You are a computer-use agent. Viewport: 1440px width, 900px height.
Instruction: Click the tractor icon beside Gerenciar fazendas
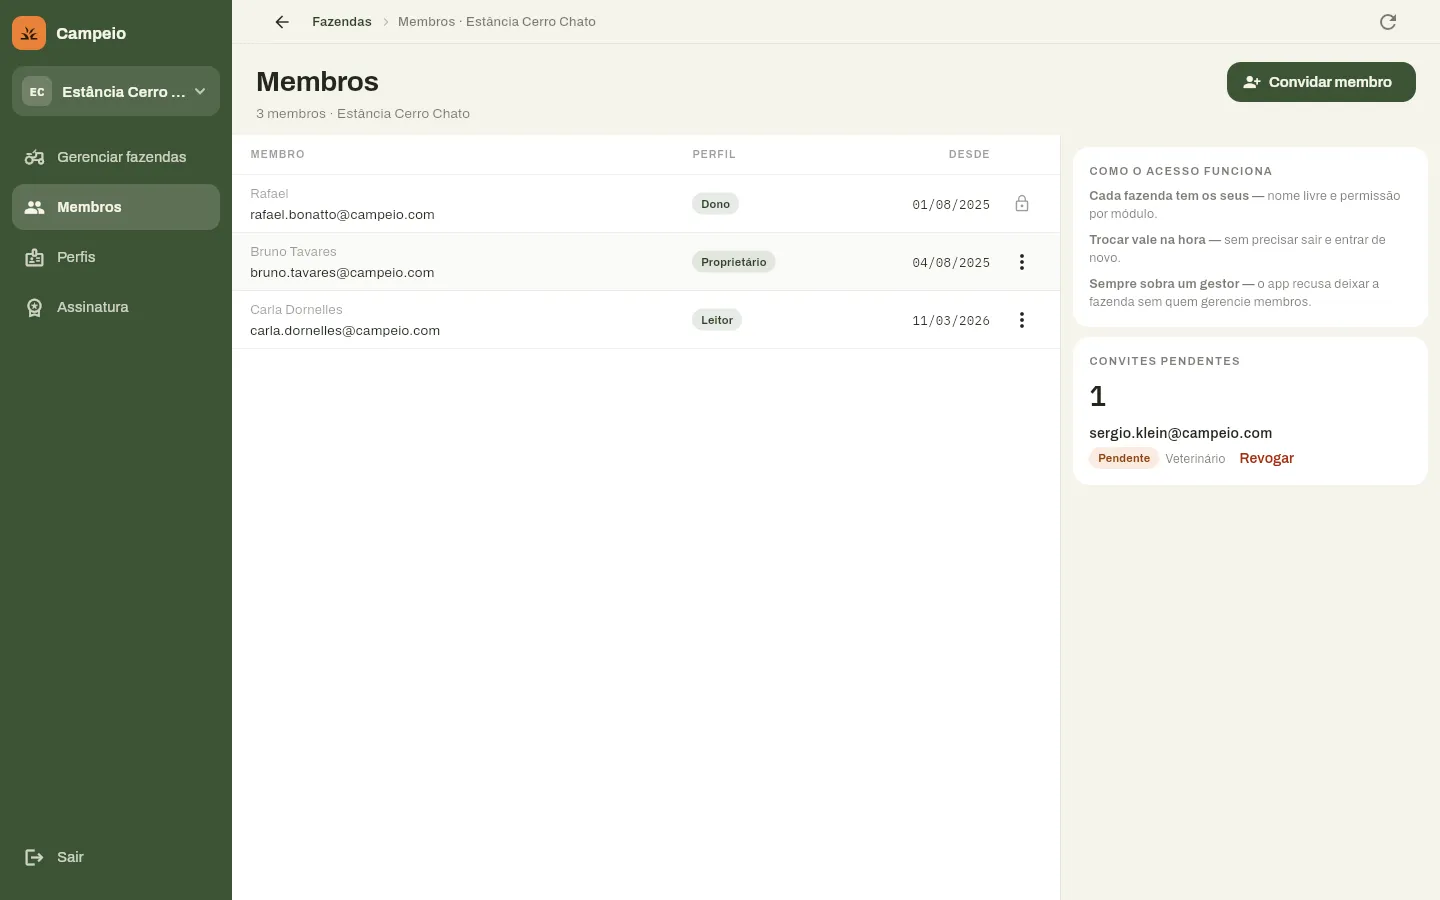point(35,157)
